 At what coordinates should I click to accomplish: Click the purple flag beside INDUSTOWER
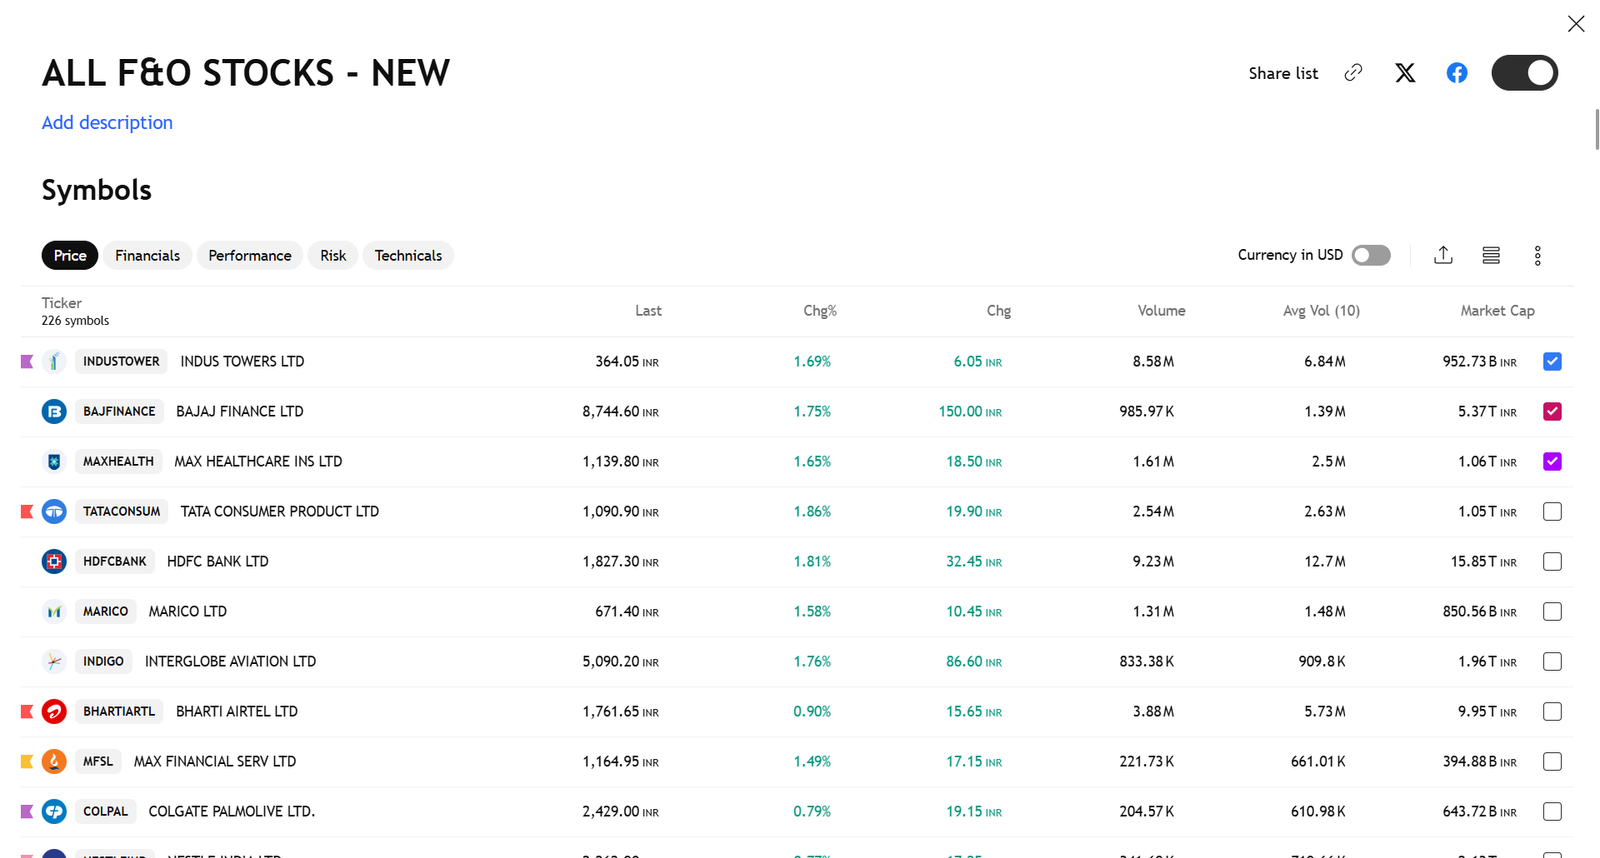(x=27, y=361)
